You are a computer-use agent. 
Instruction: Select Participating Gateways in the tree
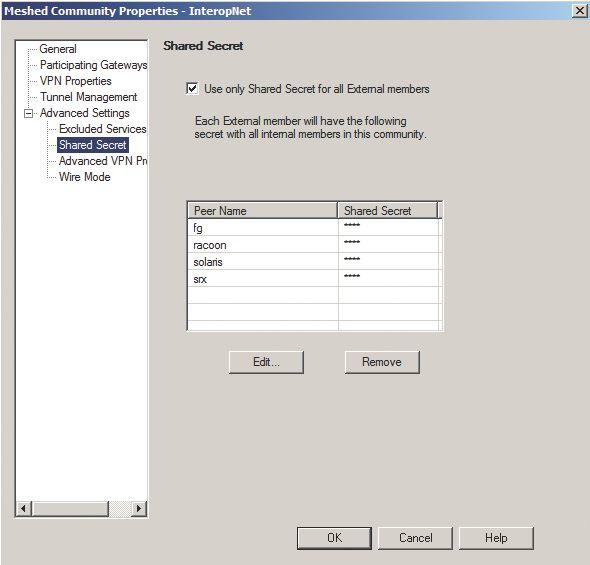pos(93,65)
